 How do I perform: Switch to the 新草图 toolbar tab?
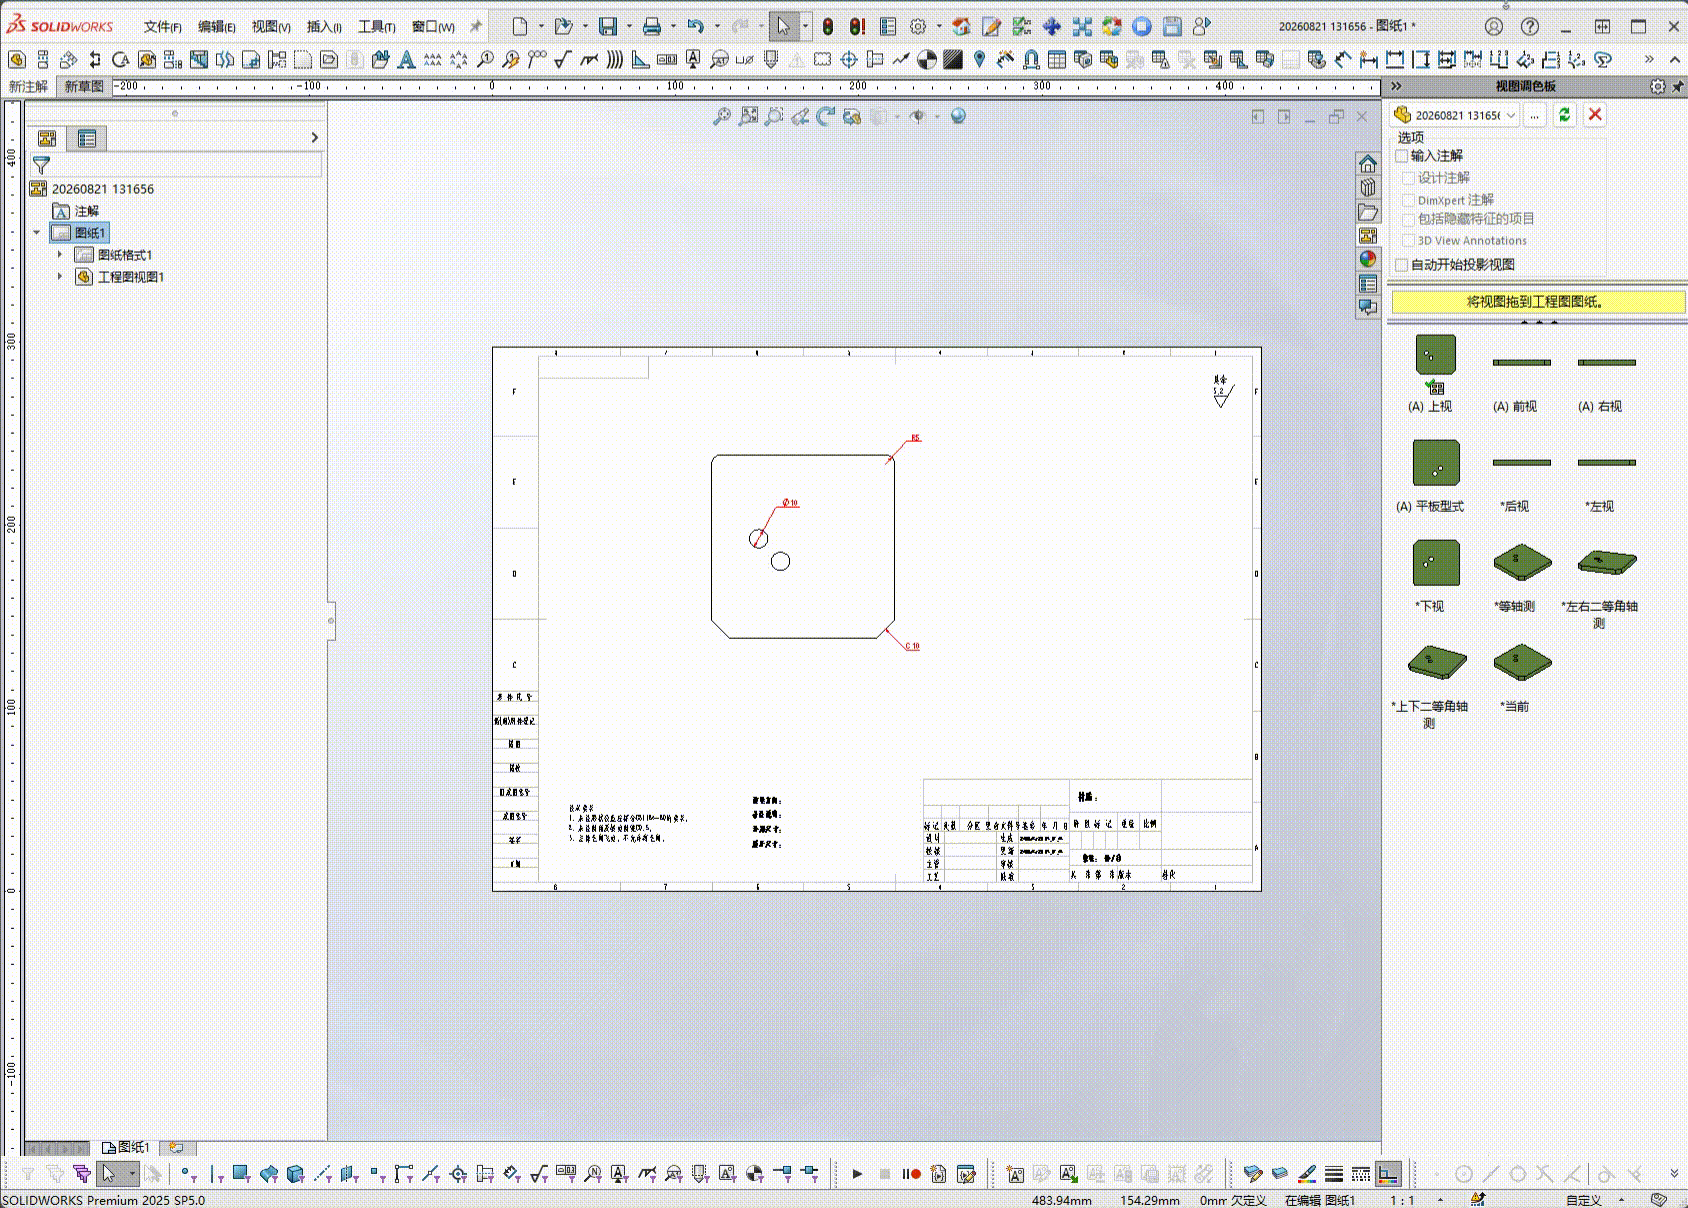coord(84,87)
